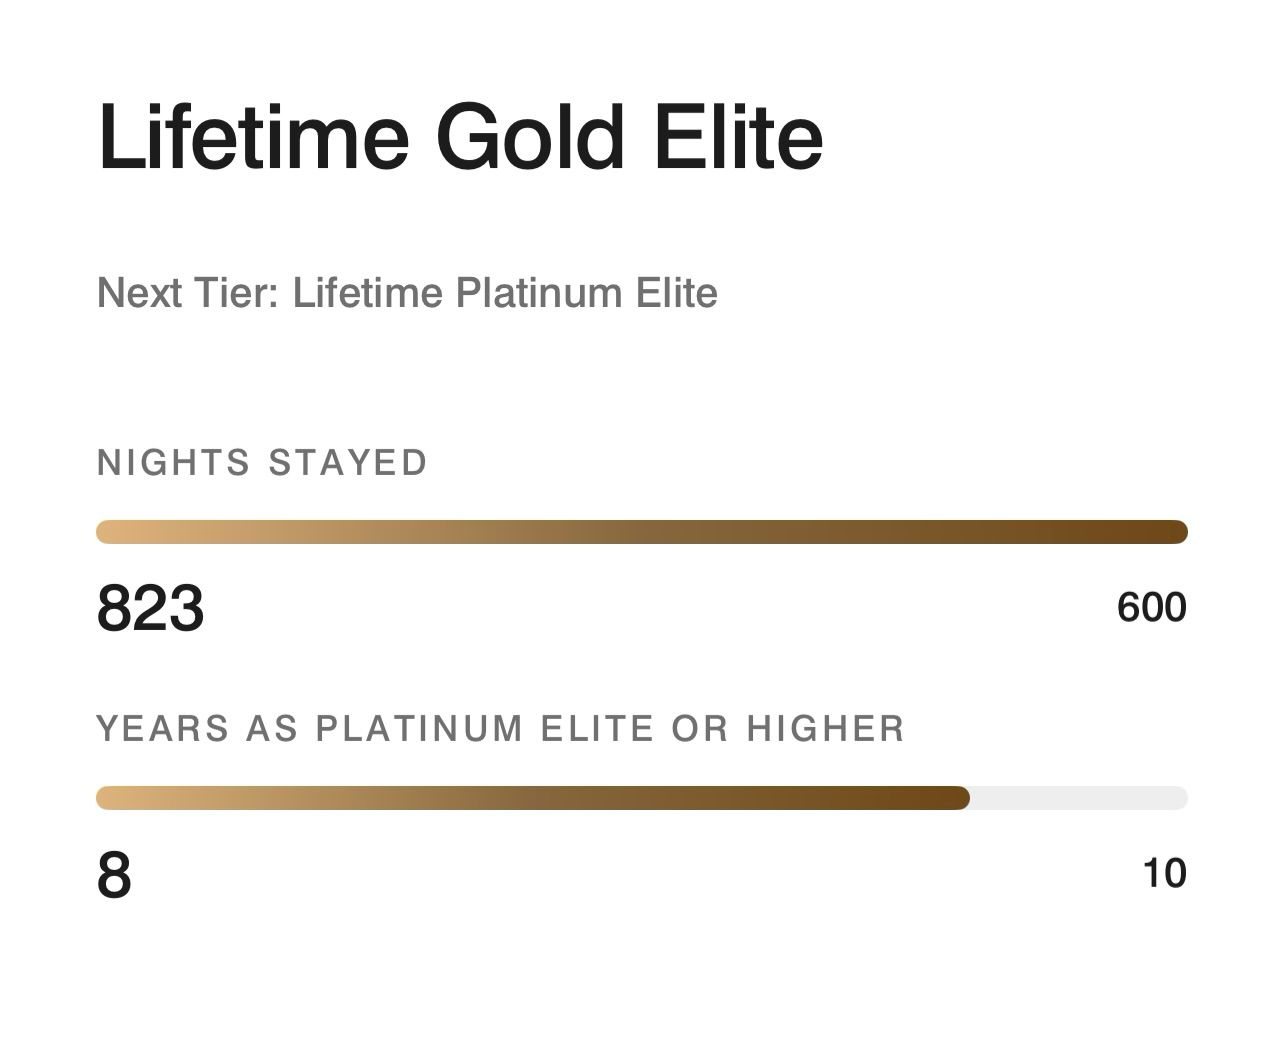Click the word STAYED in the nights label
1284x1052 pixels.
pyautogui.click(x=348, y=463)
